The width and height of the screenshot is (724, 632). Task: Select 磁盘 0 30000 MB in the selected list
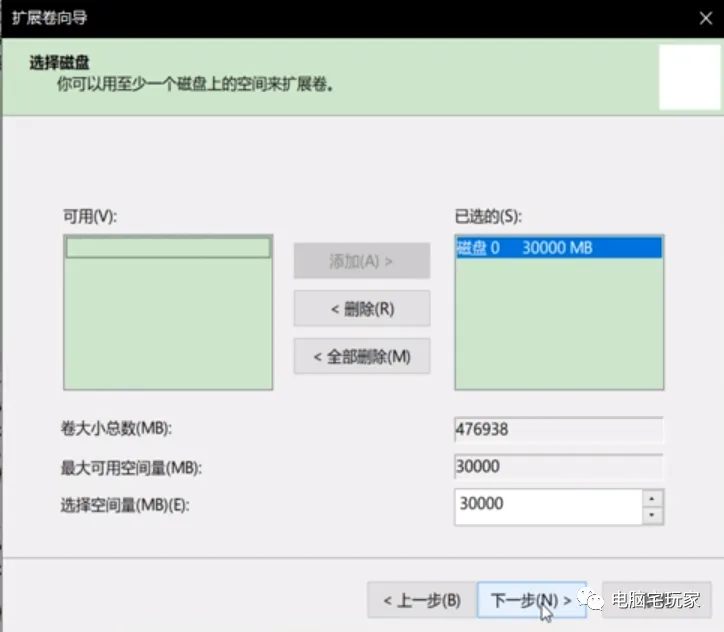(559, 248)
